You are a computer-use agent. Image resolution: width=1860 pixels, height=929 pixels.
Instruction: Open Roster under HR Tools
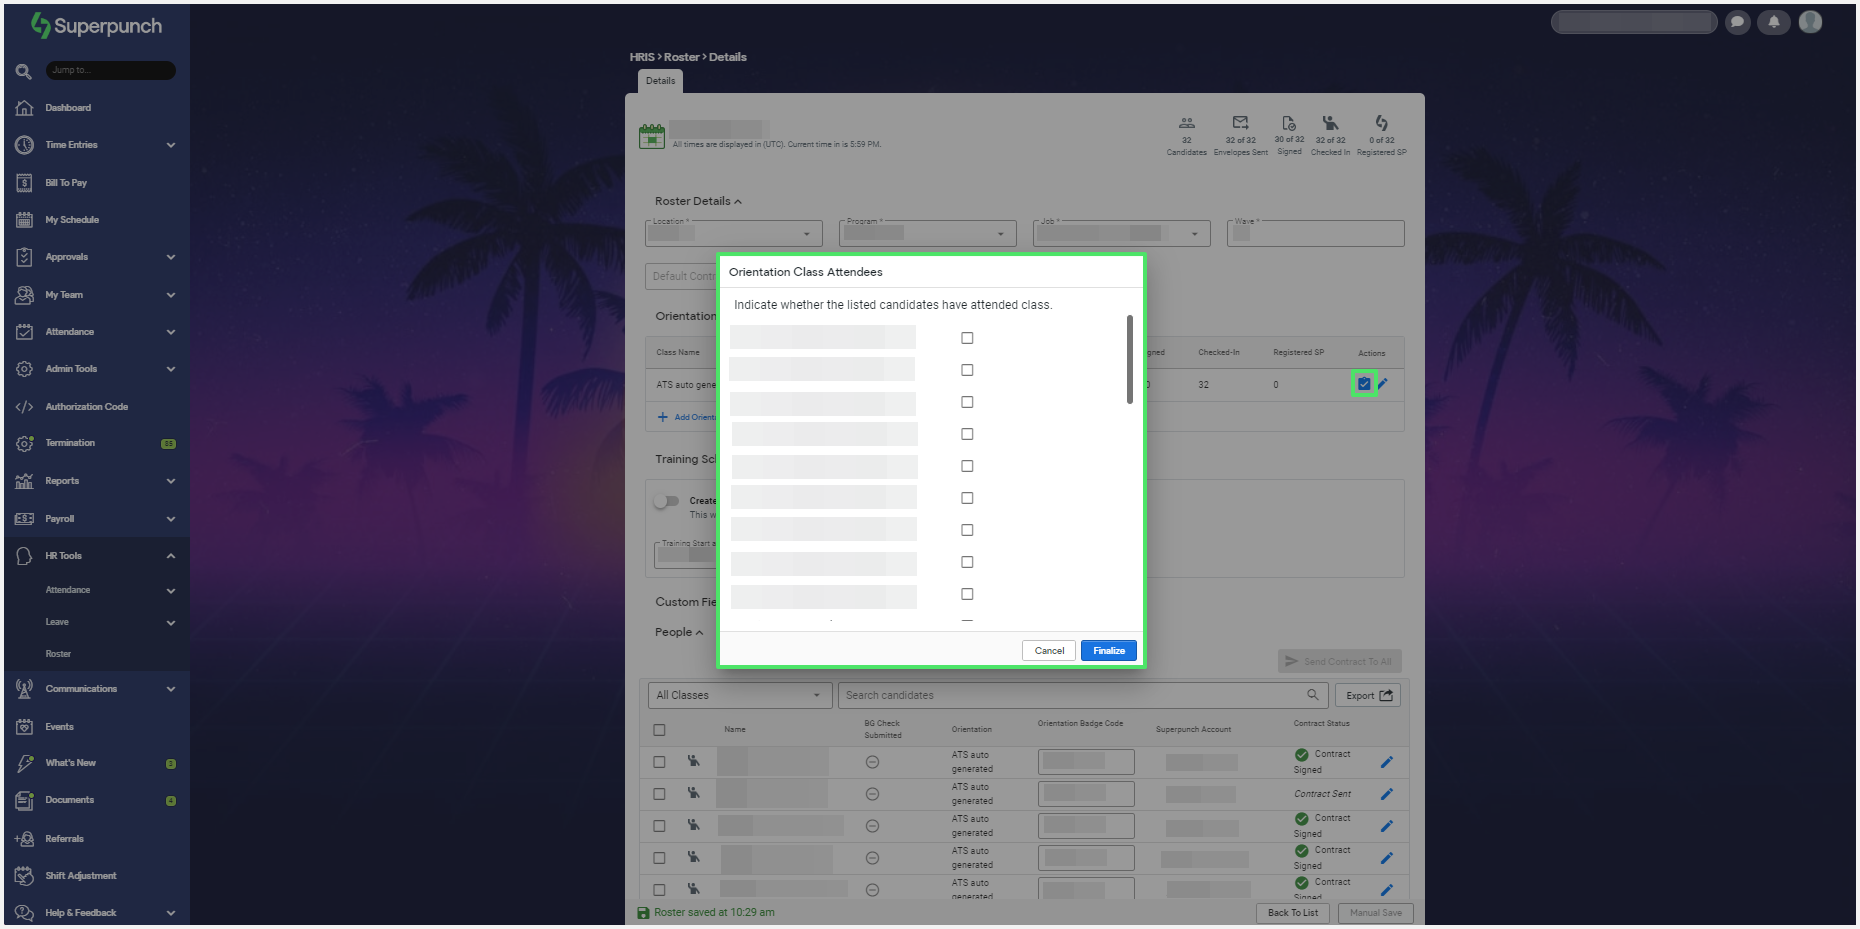(x=58, y=654)
